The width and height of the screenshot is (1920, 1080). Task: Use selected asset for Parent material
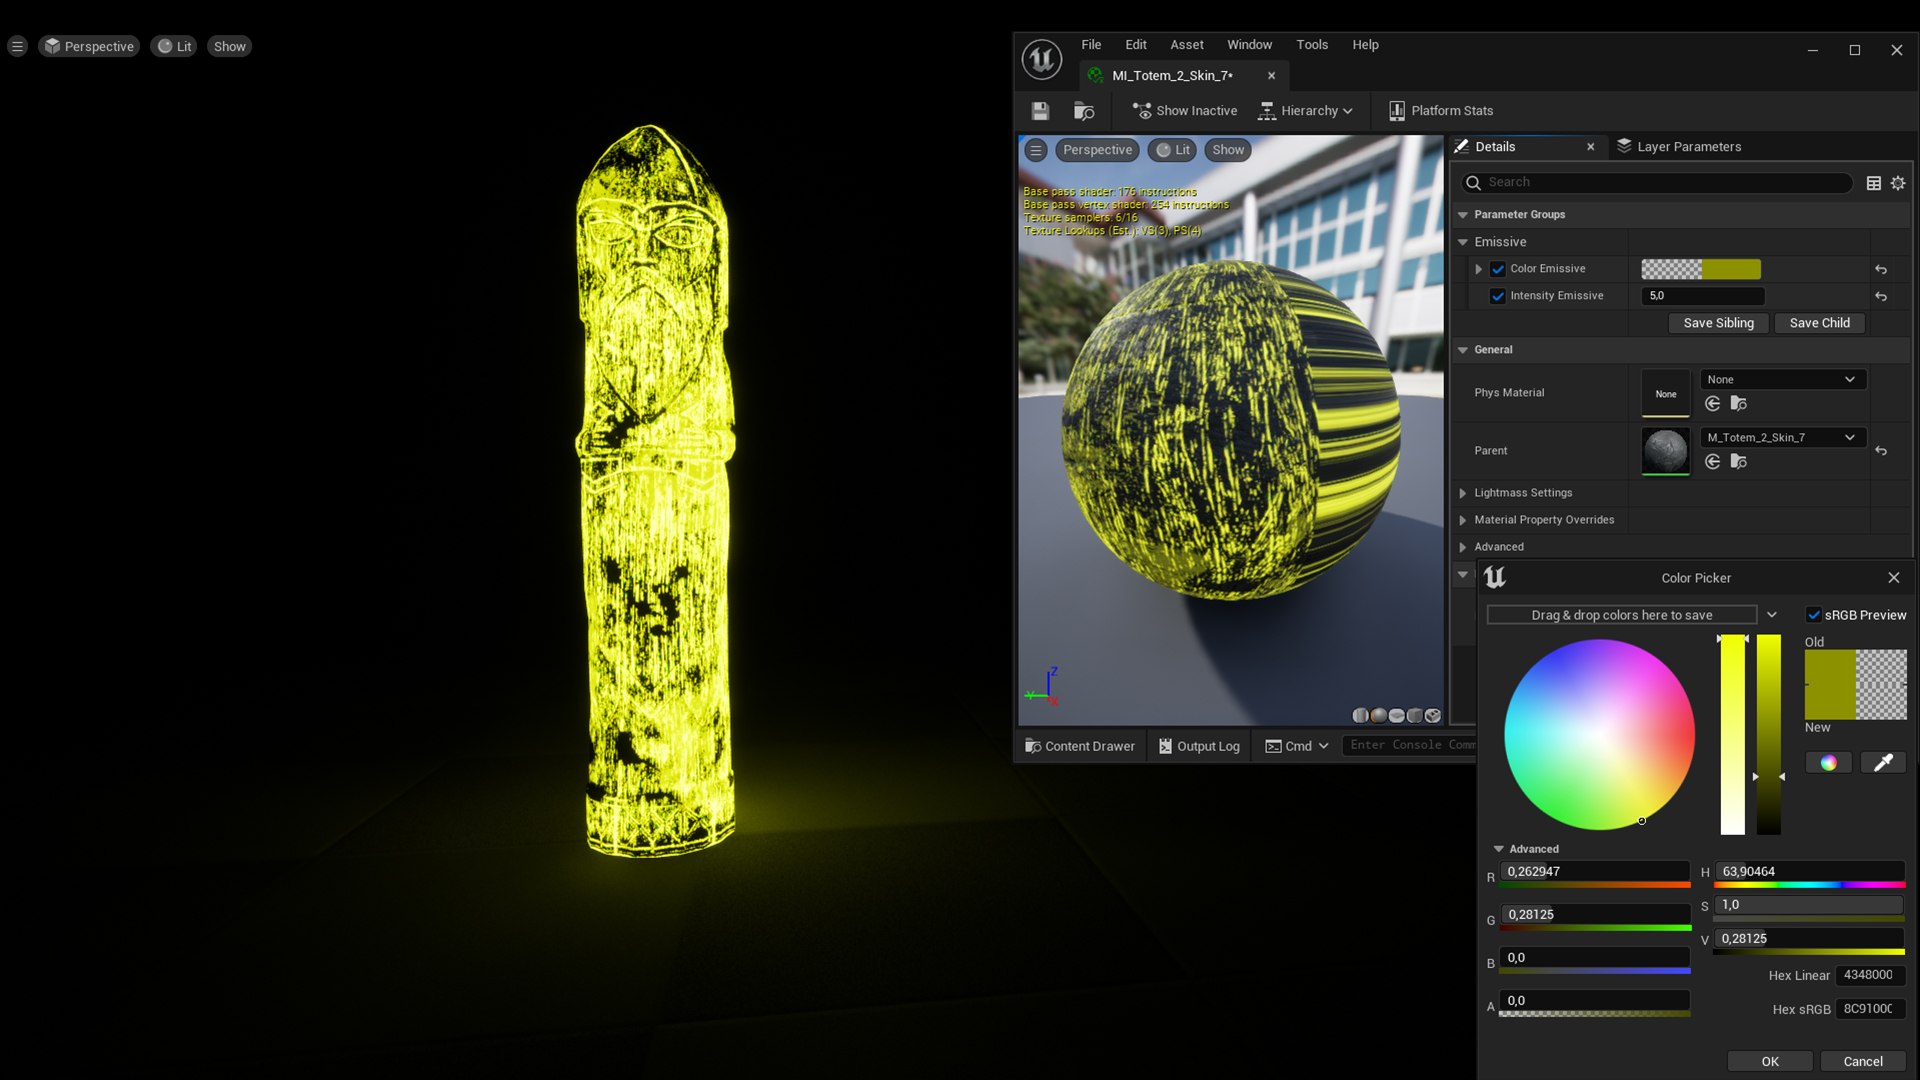coord(1712,462)
